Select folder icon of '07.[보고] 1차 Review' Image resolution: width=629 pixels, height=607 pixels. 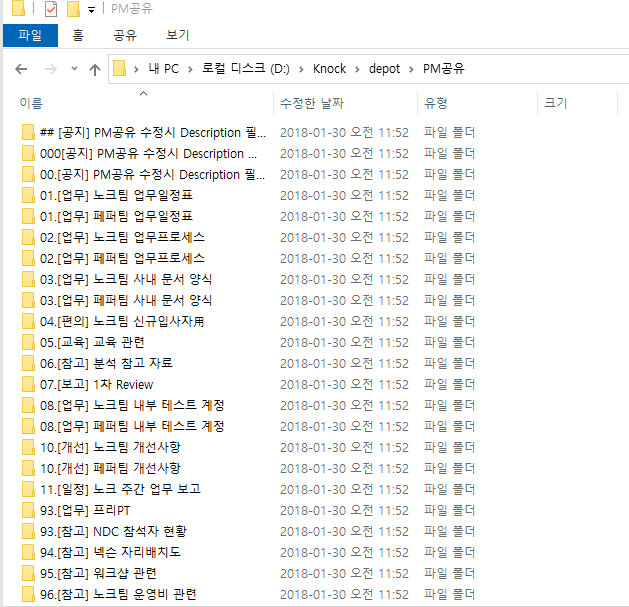coord(28,384)
